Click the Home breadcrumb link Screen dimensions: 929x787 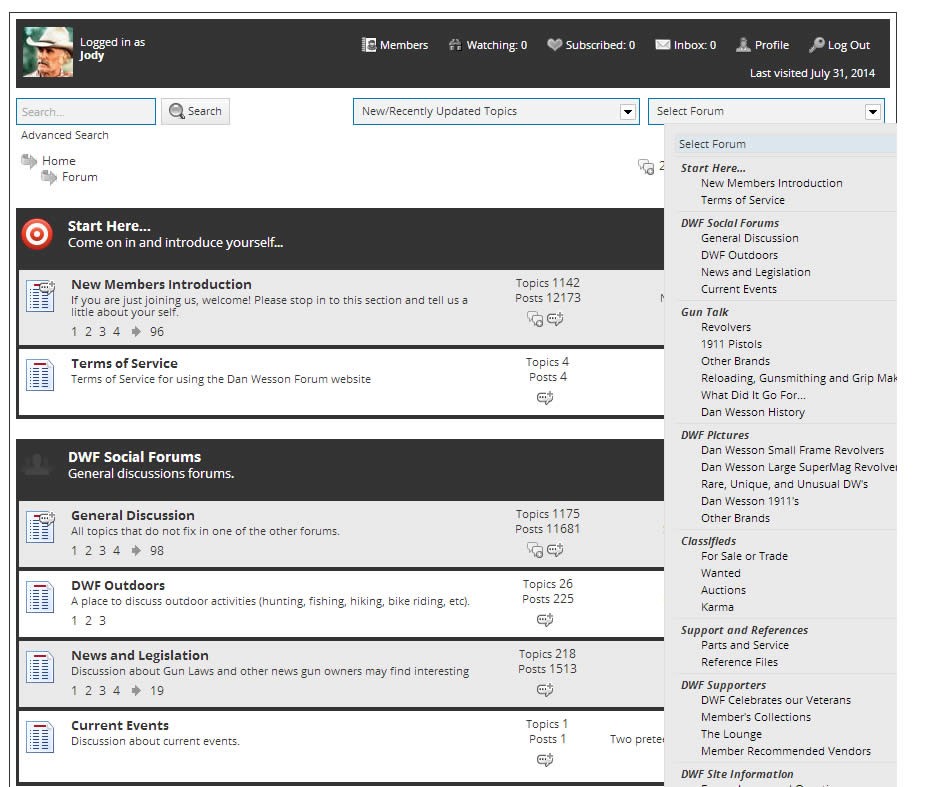(59, 161)
